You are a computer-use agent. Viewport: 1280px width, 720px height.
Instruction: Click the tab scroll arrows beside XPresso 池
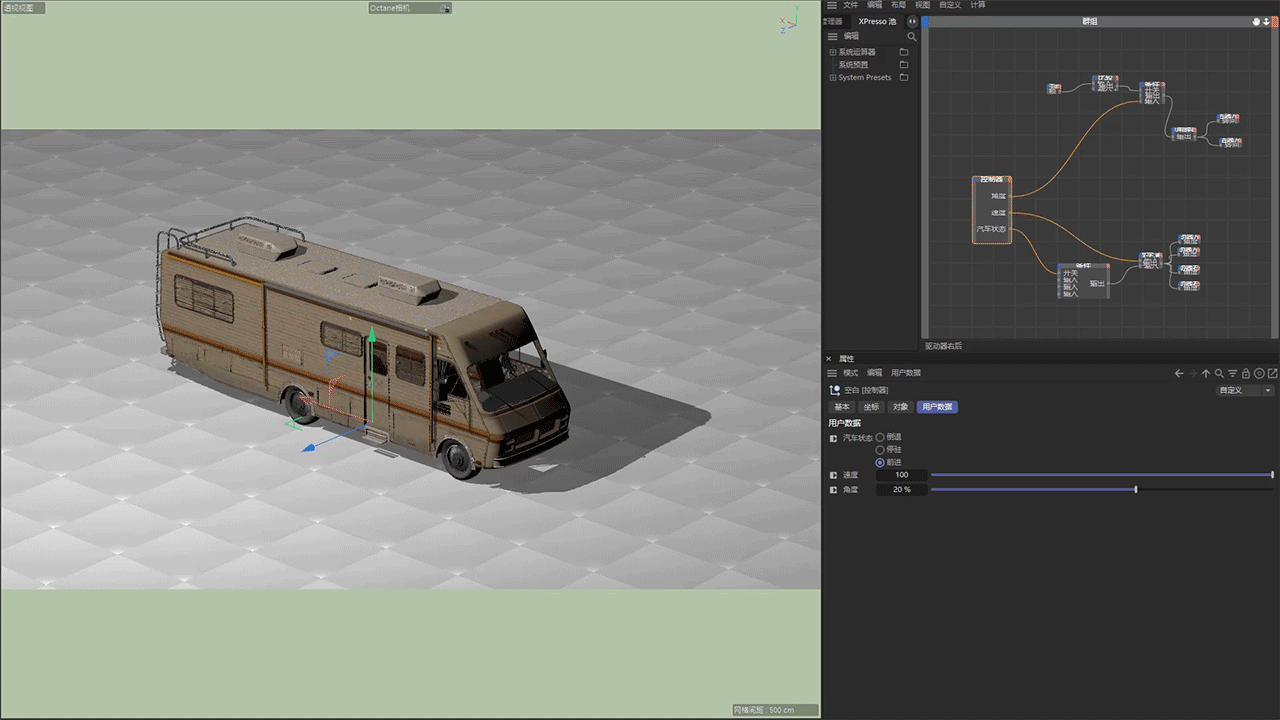point(912,21)
